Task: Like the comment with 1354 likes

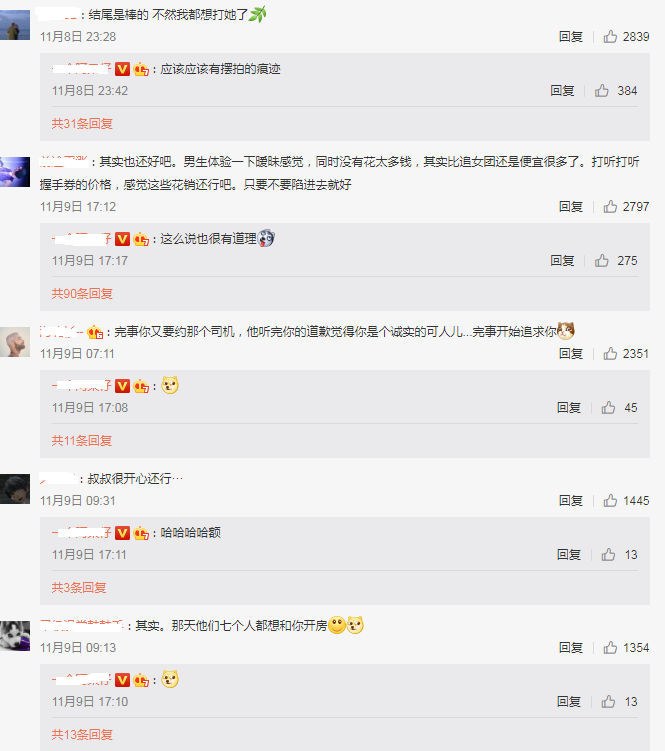Action: click(x=610, y=648)
